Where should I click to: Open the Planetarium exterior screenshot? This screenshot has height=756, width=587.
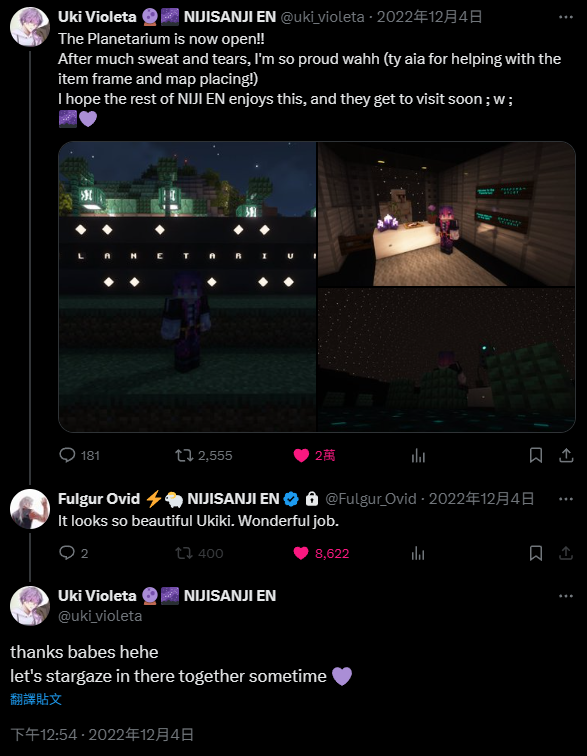[x=187, y=286]
